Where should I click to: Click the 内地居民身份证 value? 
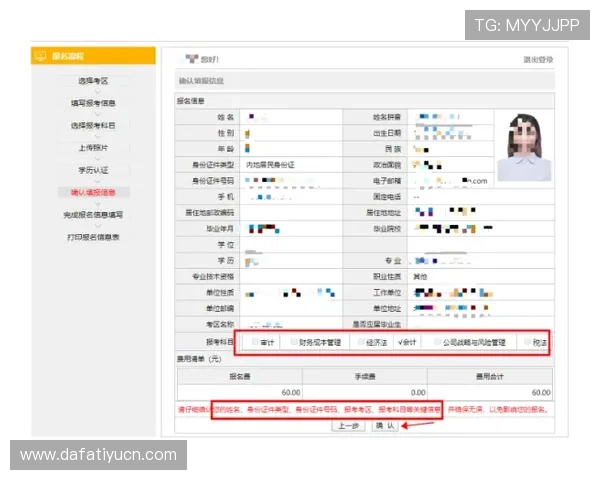click(x=270, y=165)
